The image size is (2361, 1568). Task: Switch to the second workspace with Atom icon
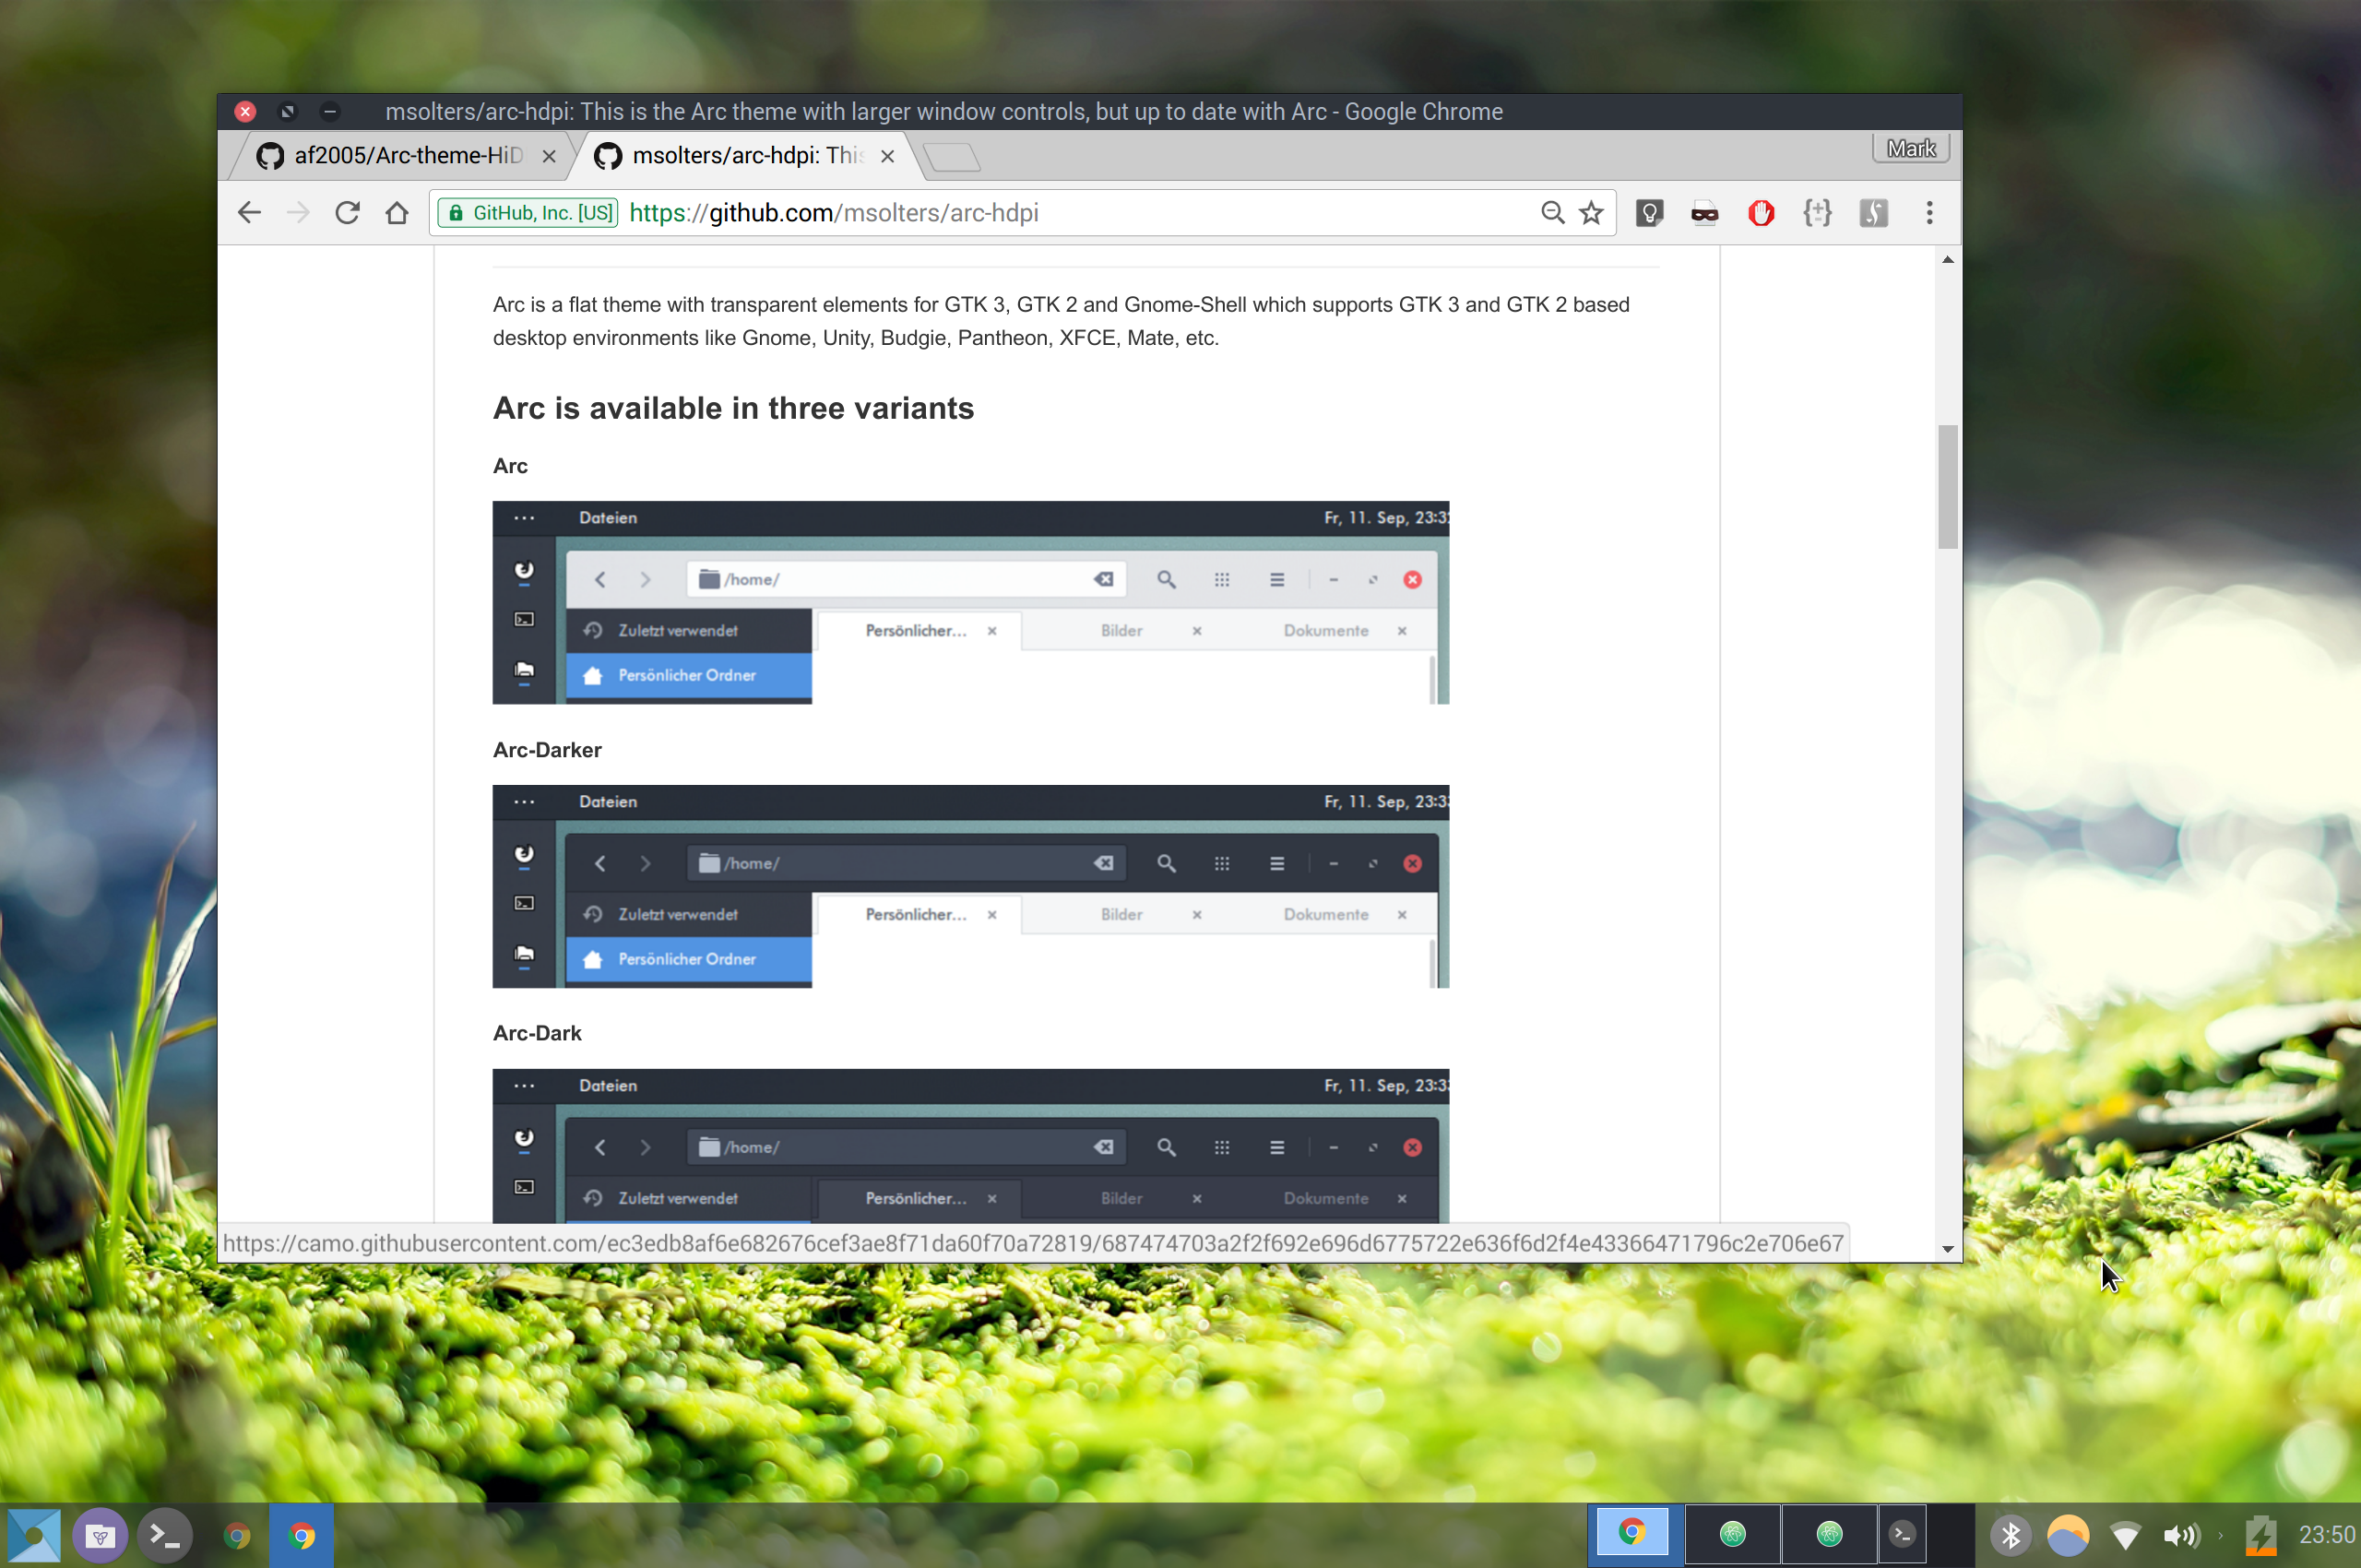(1732, 1533)
